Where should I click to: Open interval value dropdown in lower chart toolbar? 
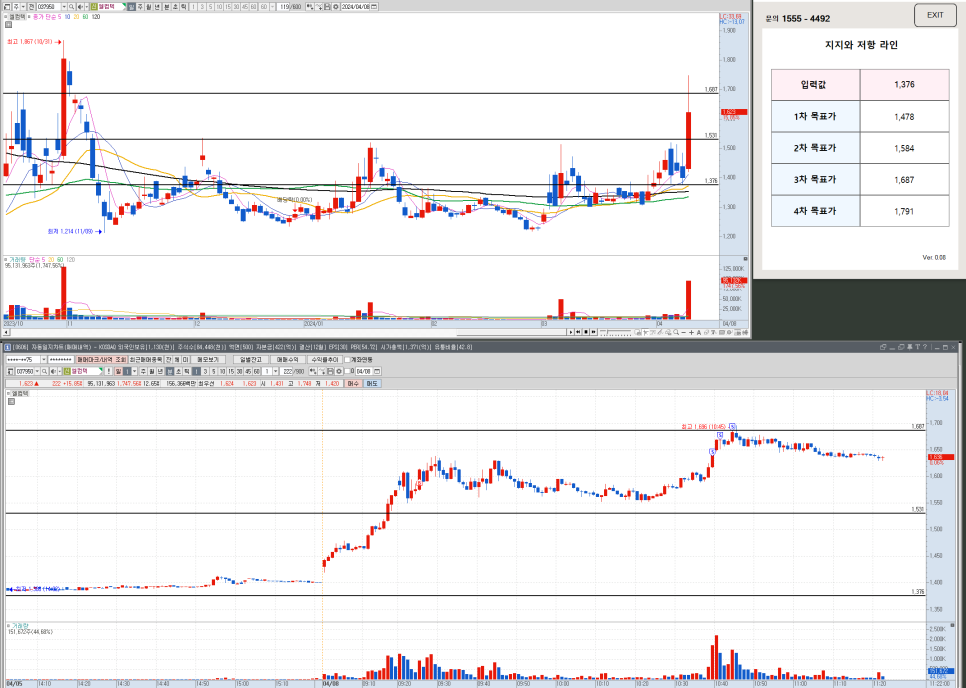275,371
